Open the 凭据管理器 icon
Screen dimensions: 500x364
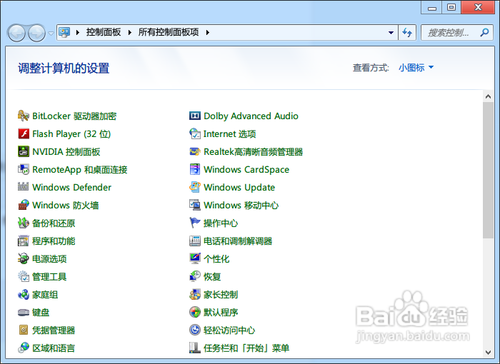[x=23, y=330]
